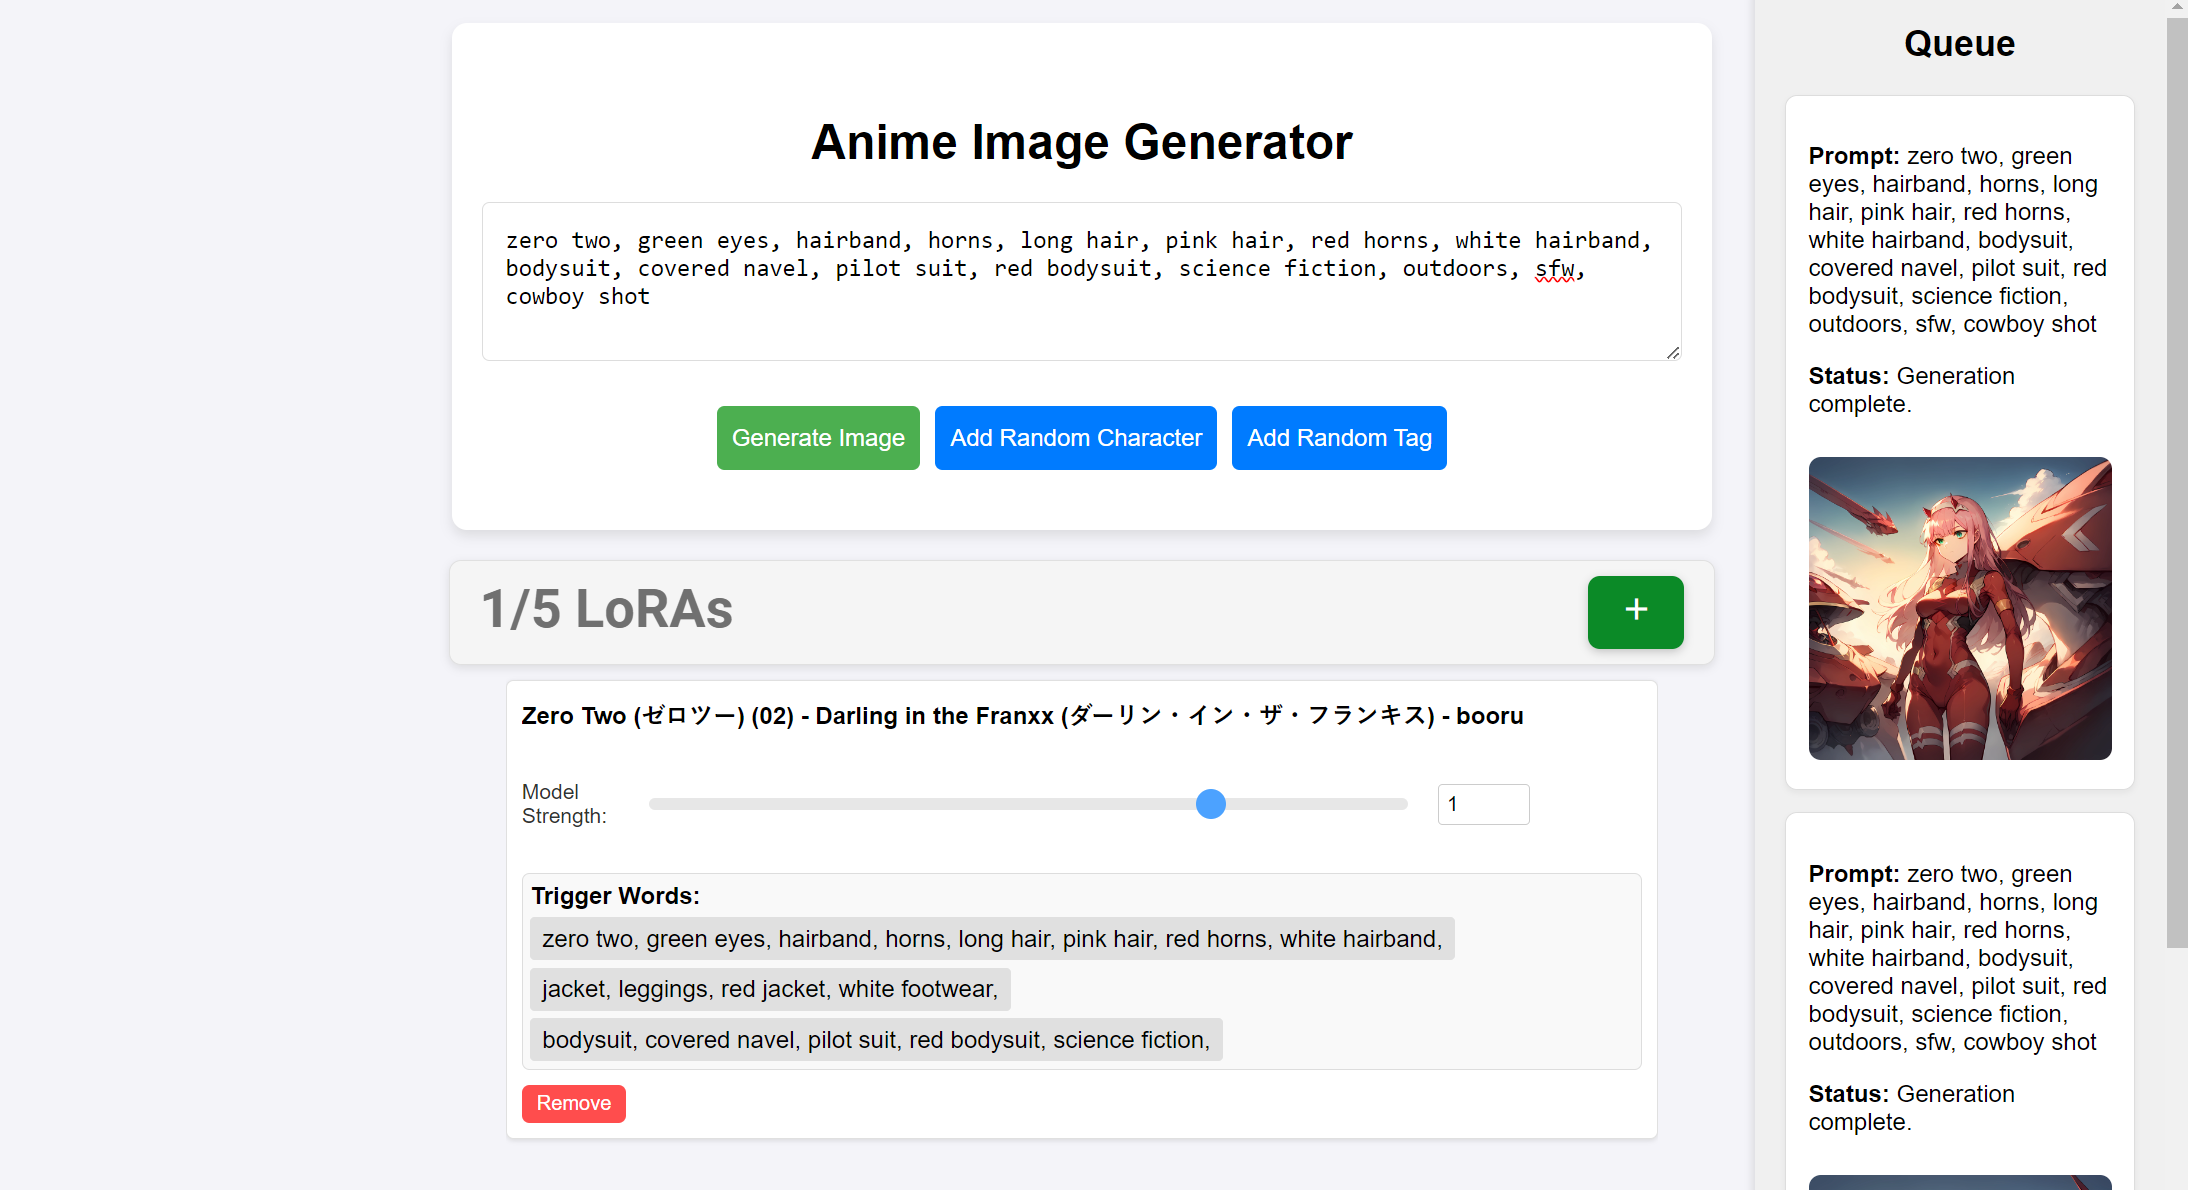Image resolution: width=2188 pixels, height=1190 pixels.
Task: Click the Model Strength number field
Action: [1482, 804]
